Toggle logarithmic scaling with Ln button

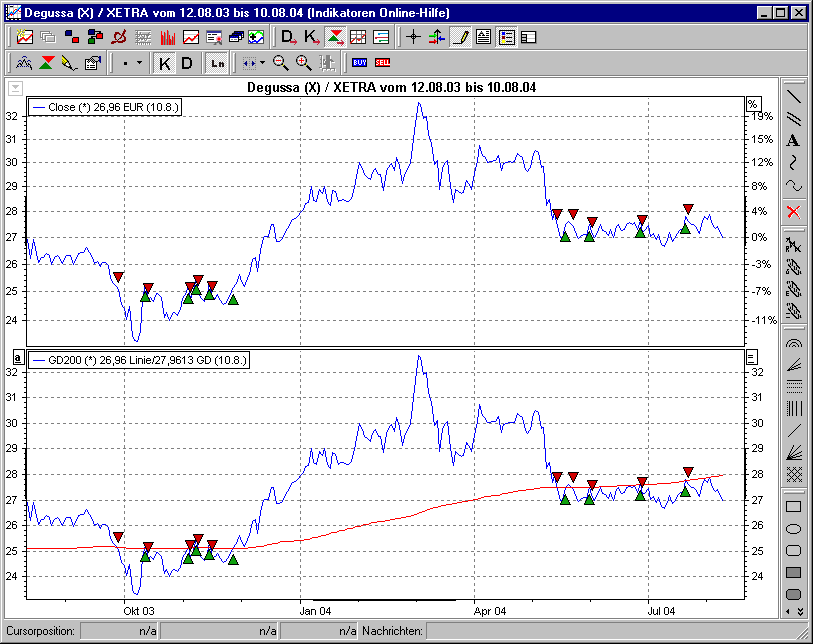(x=216, y=62)
